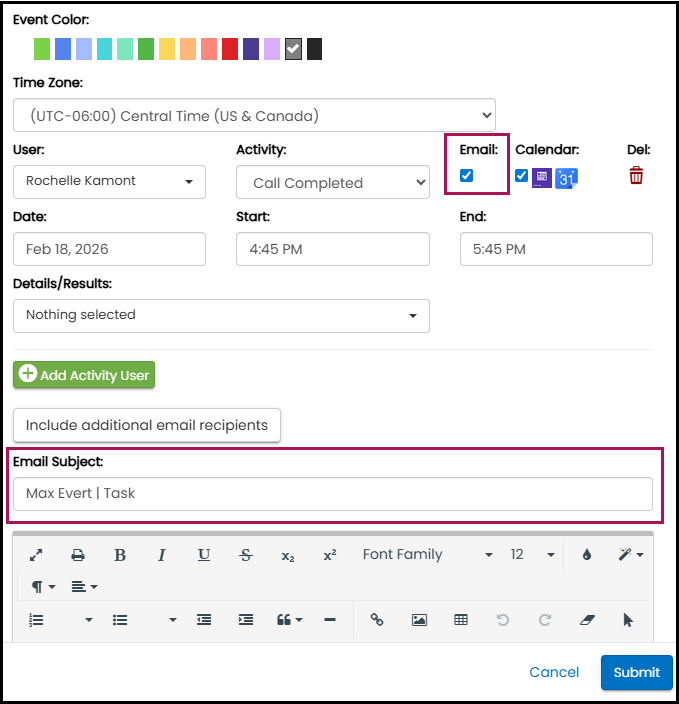Insert an unordered bullet list
The width and height of the screenshot is (679, 704).
(x=120, y=620)
